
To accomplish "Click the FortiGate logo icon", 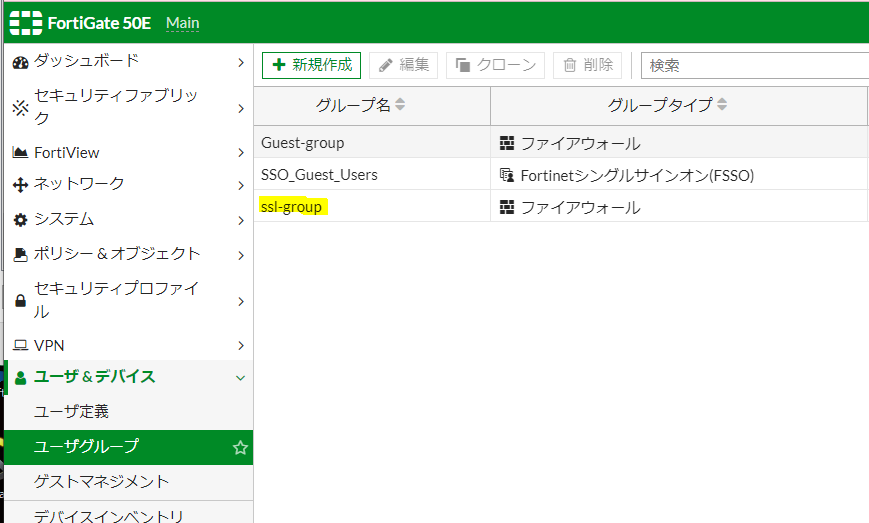I will (x=25, y=23).
